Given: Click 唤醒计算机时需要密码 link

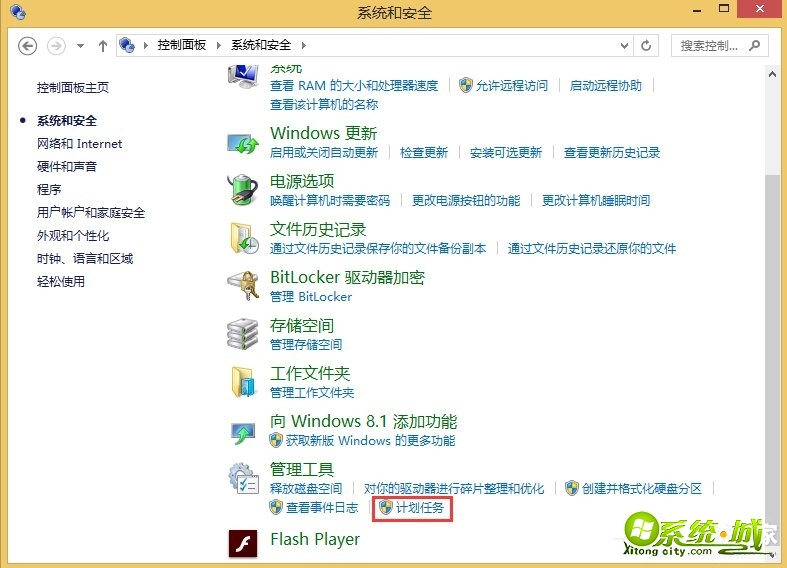Looking at the screenshot, I should click(x=330, y=201).
